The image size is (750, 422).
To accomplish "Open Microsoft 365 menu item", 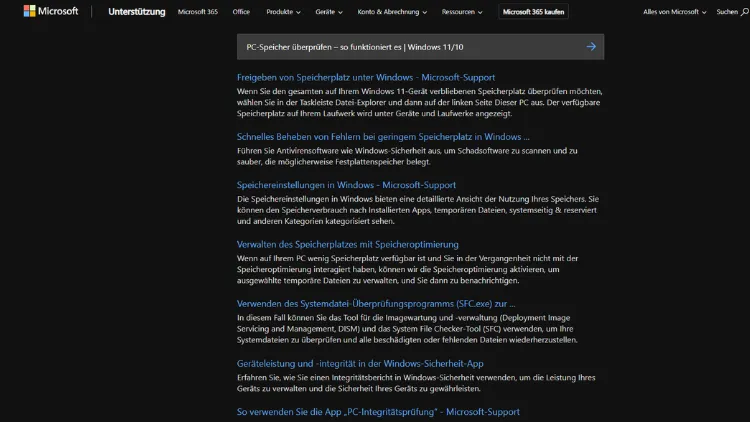I will point(198,11).
